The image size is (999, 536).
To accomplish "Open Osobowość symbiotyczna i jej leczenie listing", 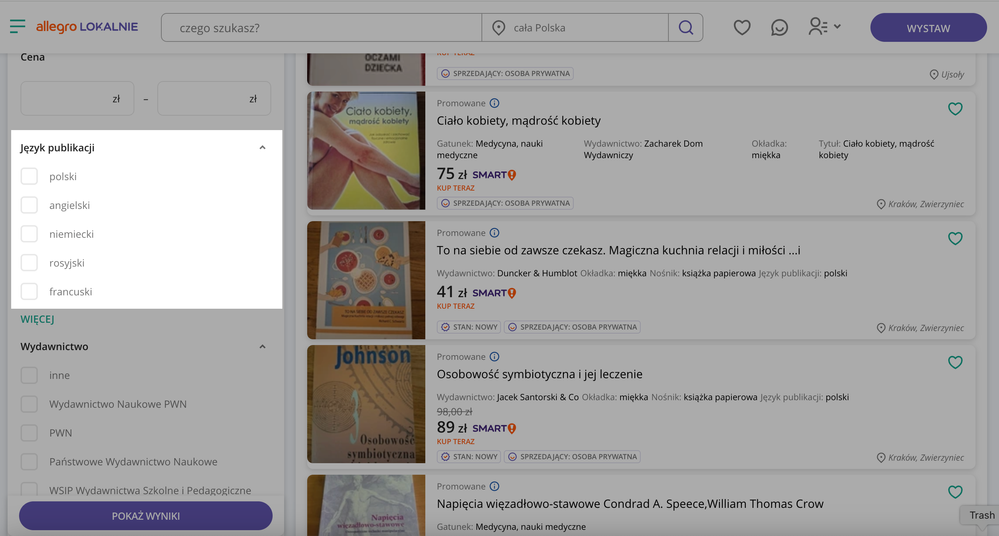I will [x=540, y=374].
